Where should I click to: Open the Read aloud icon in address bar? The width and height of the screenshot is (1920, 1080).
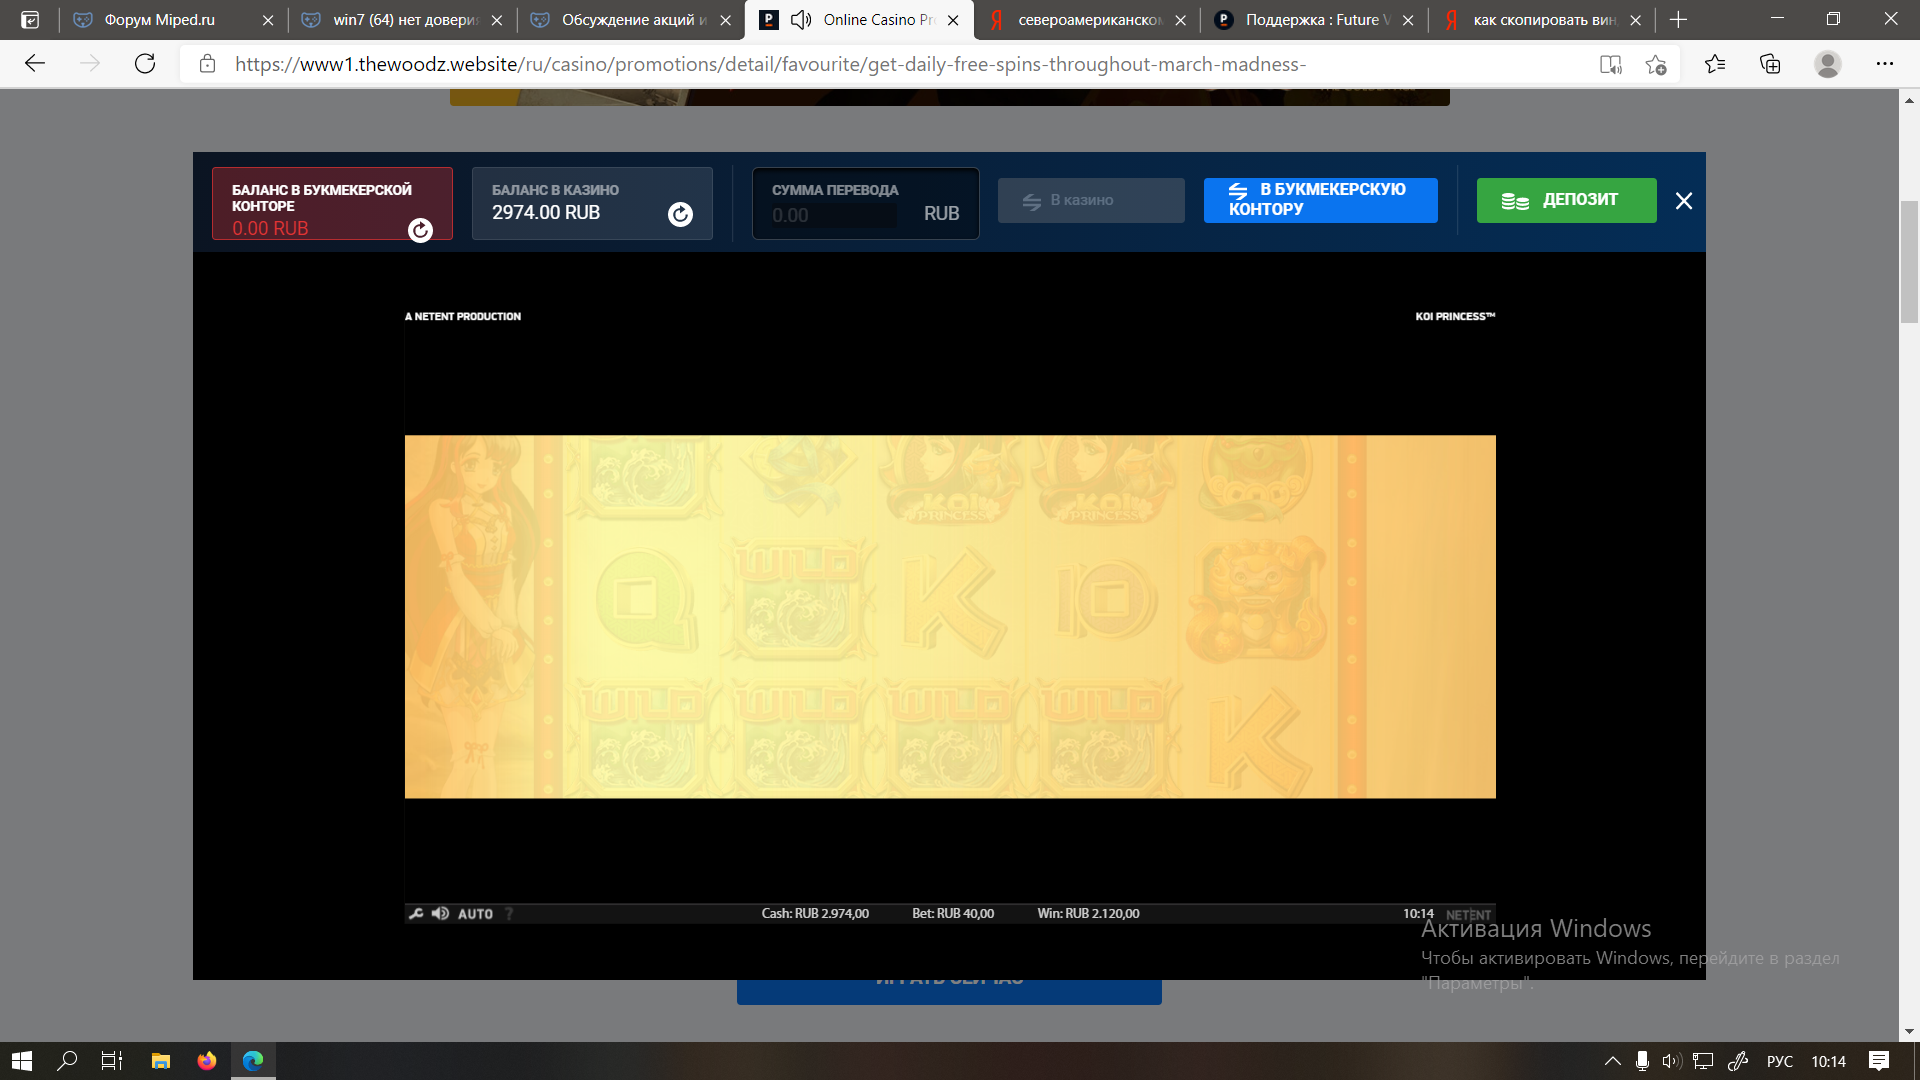1610,64
